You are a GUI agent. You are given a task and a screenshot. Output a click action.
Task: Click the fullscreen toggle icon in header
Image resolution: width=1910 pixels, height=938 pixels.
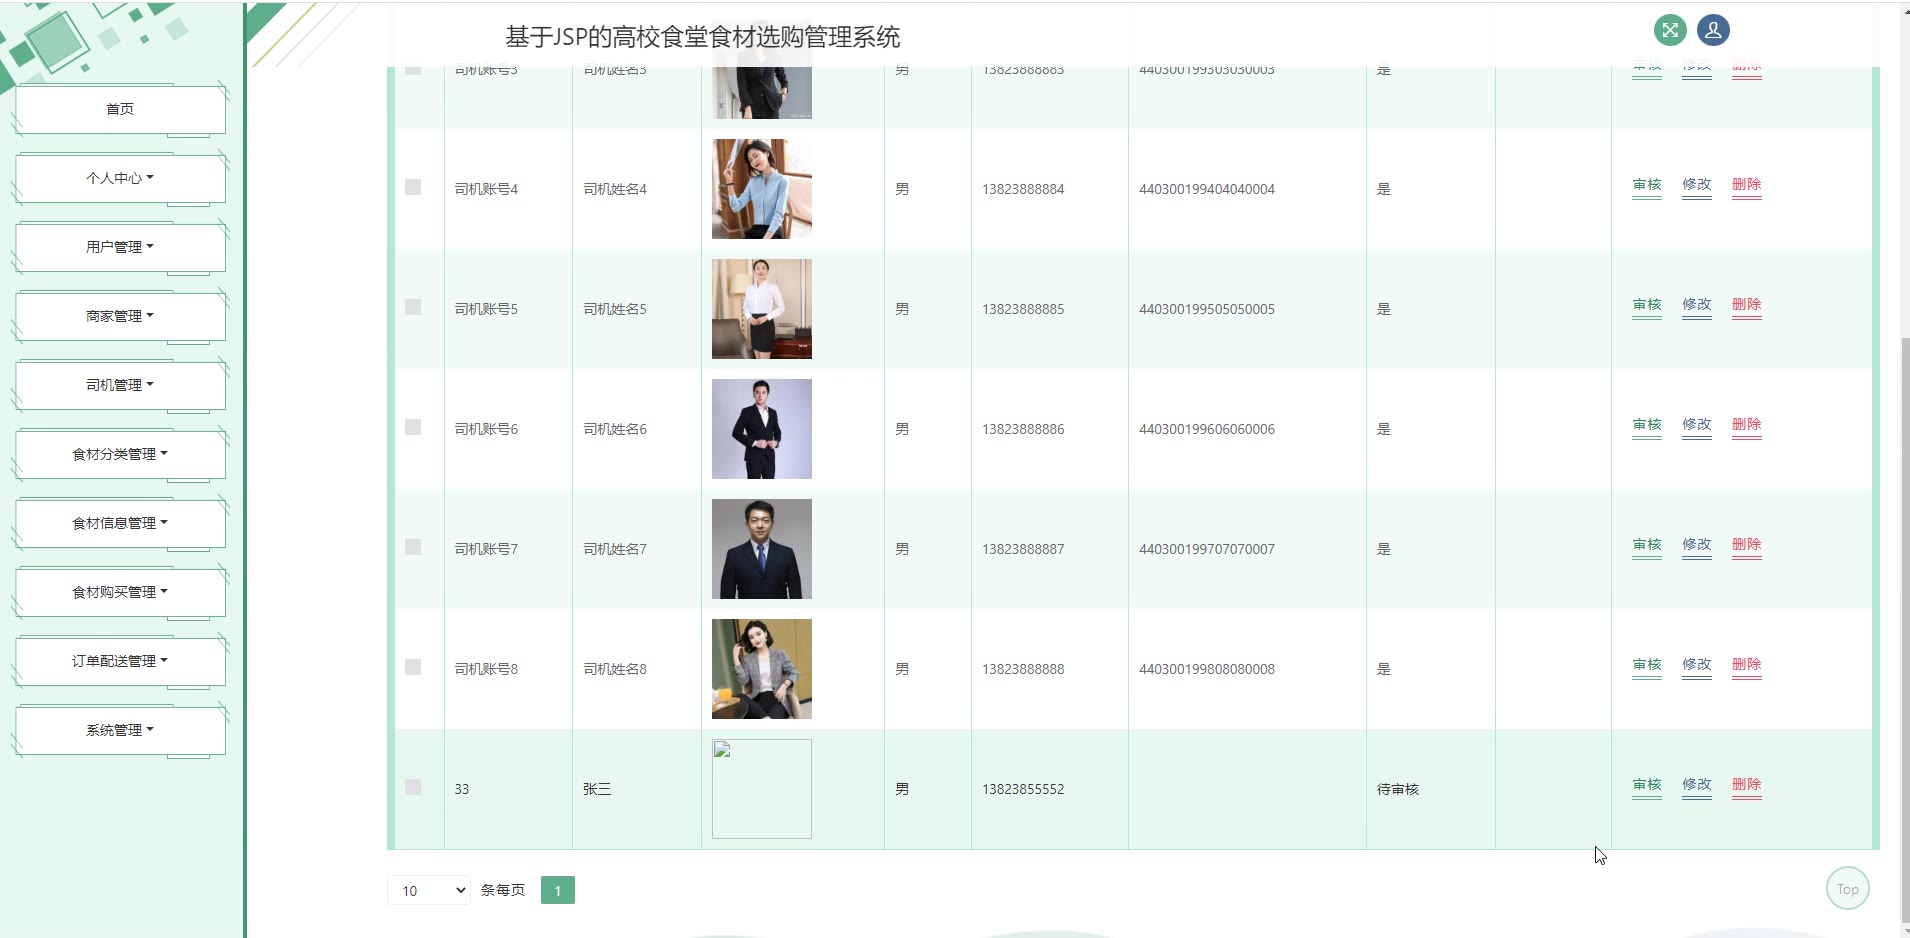point(1670,30)
